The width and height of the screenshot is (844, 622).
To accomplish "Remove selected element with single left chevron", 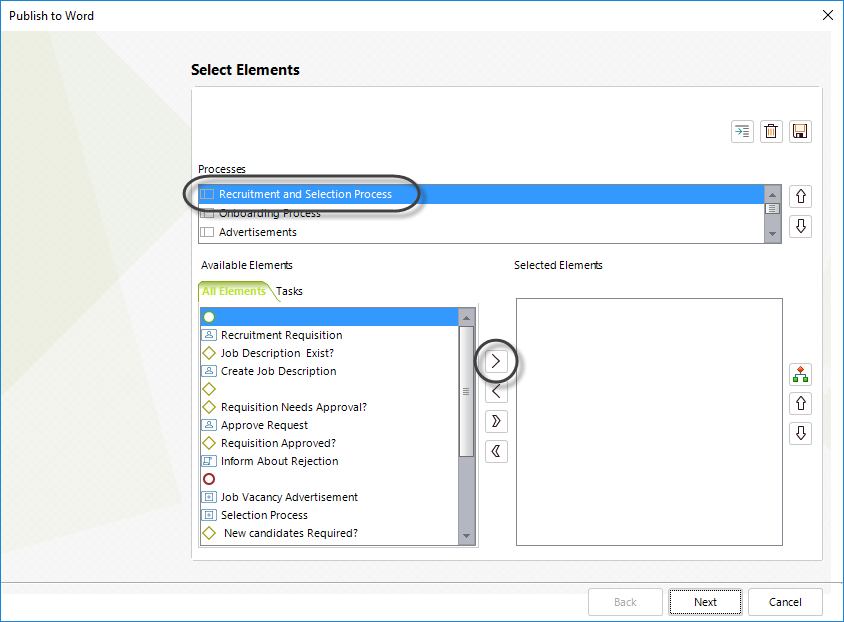I will coord(496,391).
